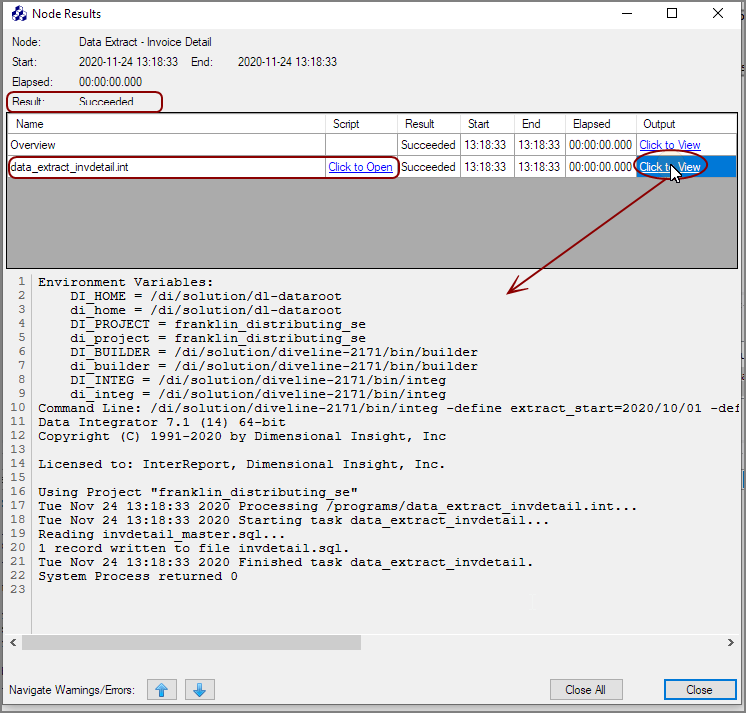Open script via Click to Open link
The image size is (746, 713).
360,167
